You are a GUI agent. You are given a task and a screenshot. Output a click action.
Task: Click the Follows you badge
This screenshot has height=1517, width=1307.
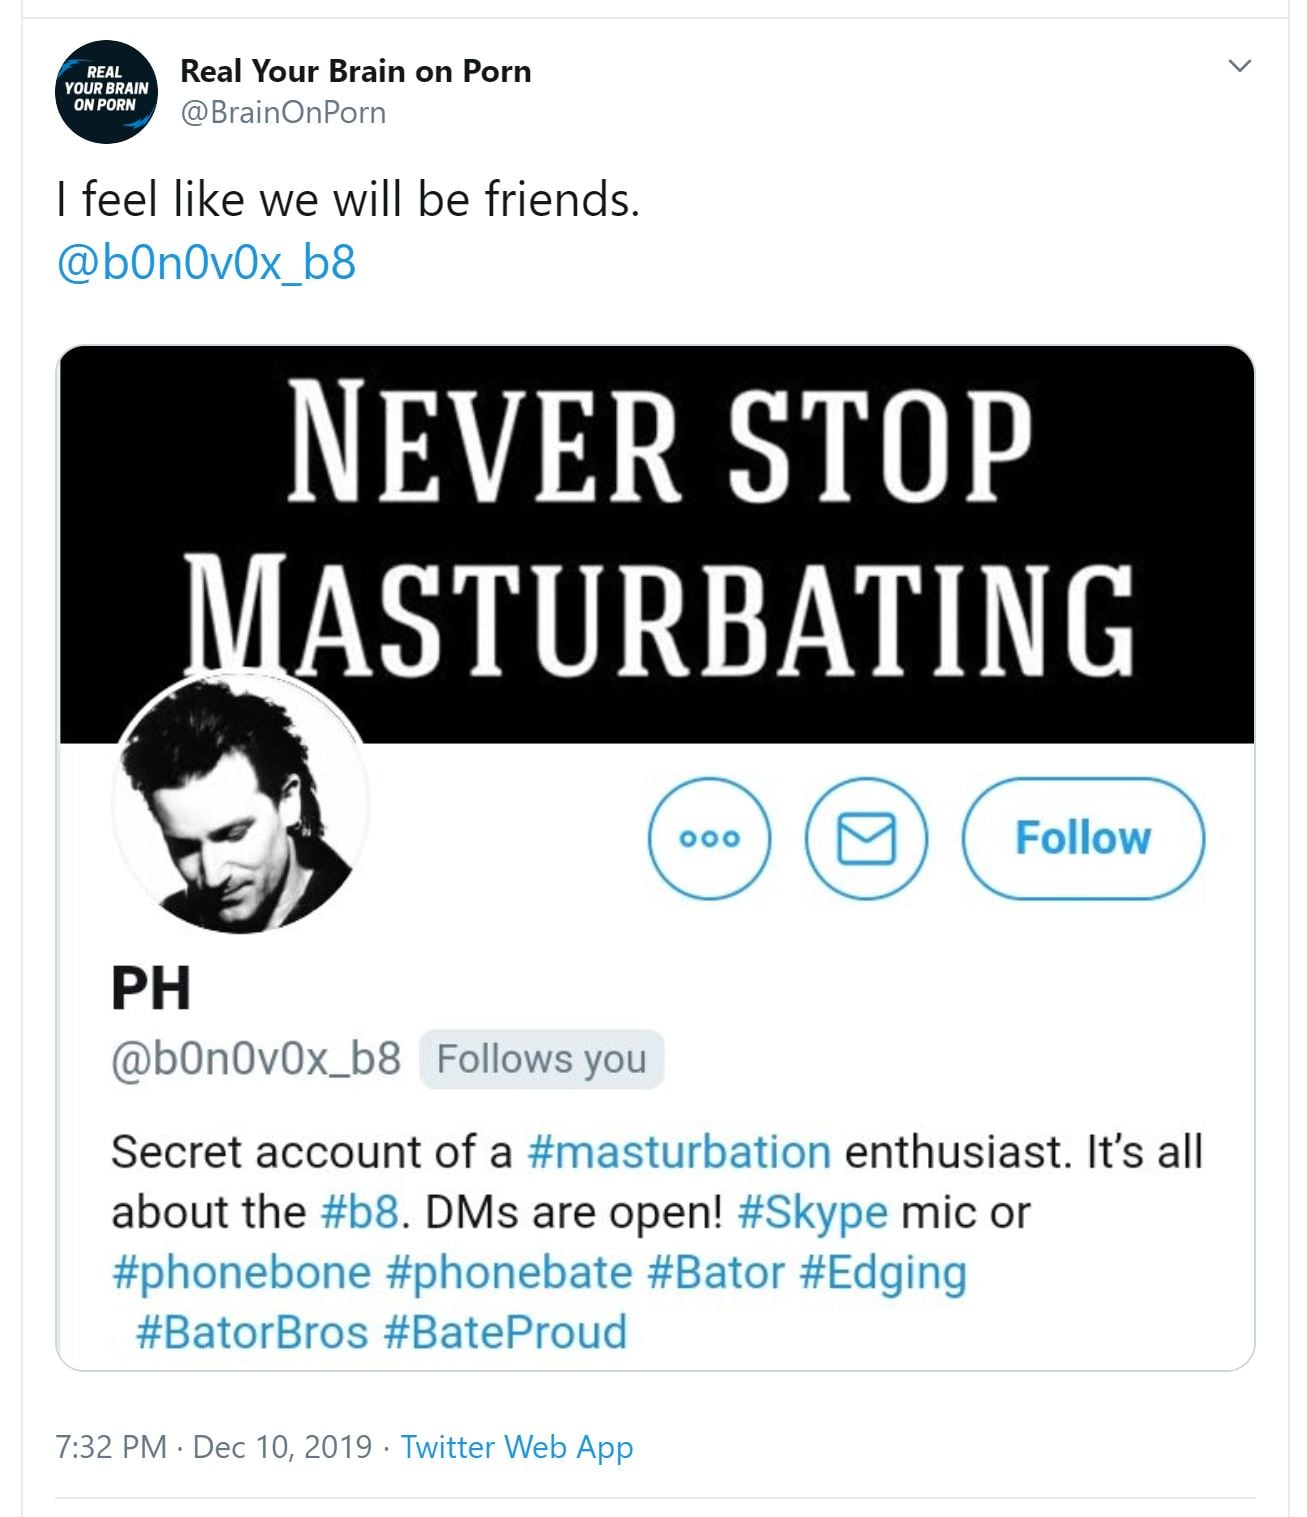[x=541, y=1058]
